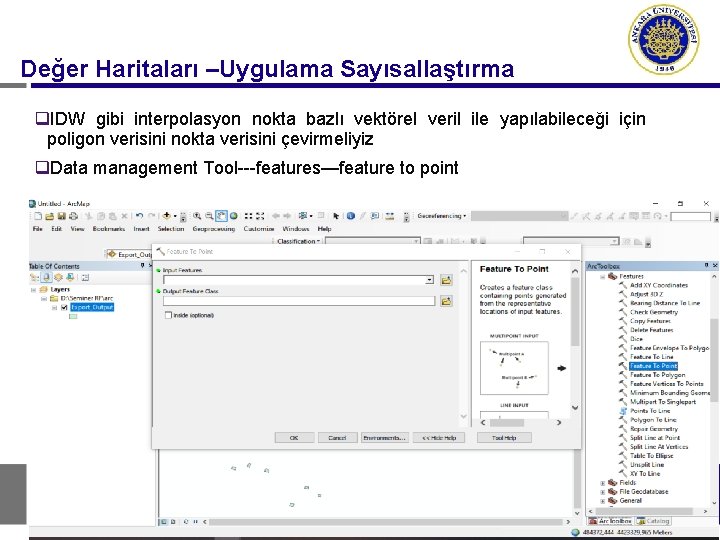Screen dimensions: 720x540
Task: Select the Pan hand tool
Action: click(x=221, y=216)
